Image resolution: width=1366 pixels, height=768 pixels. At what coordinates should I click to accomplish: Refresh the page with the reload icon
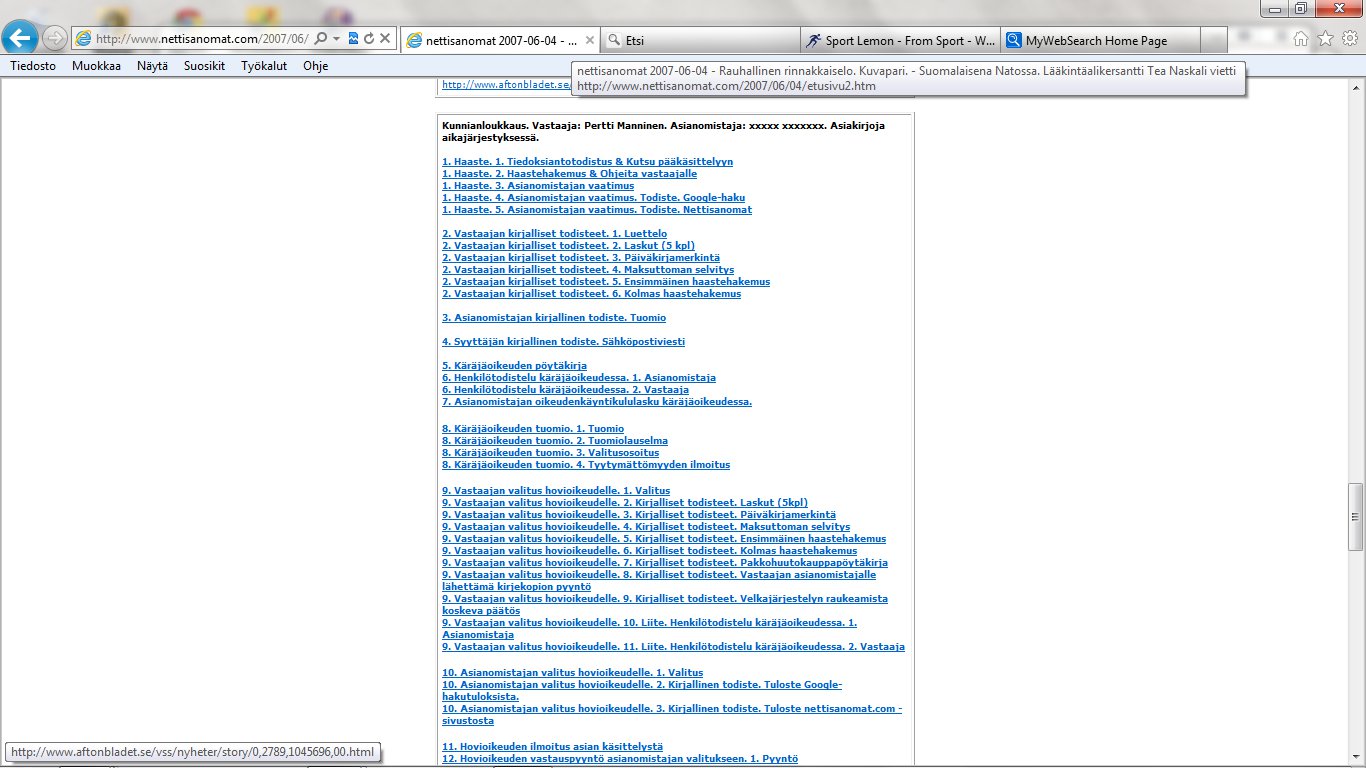[x=369, y=39]
